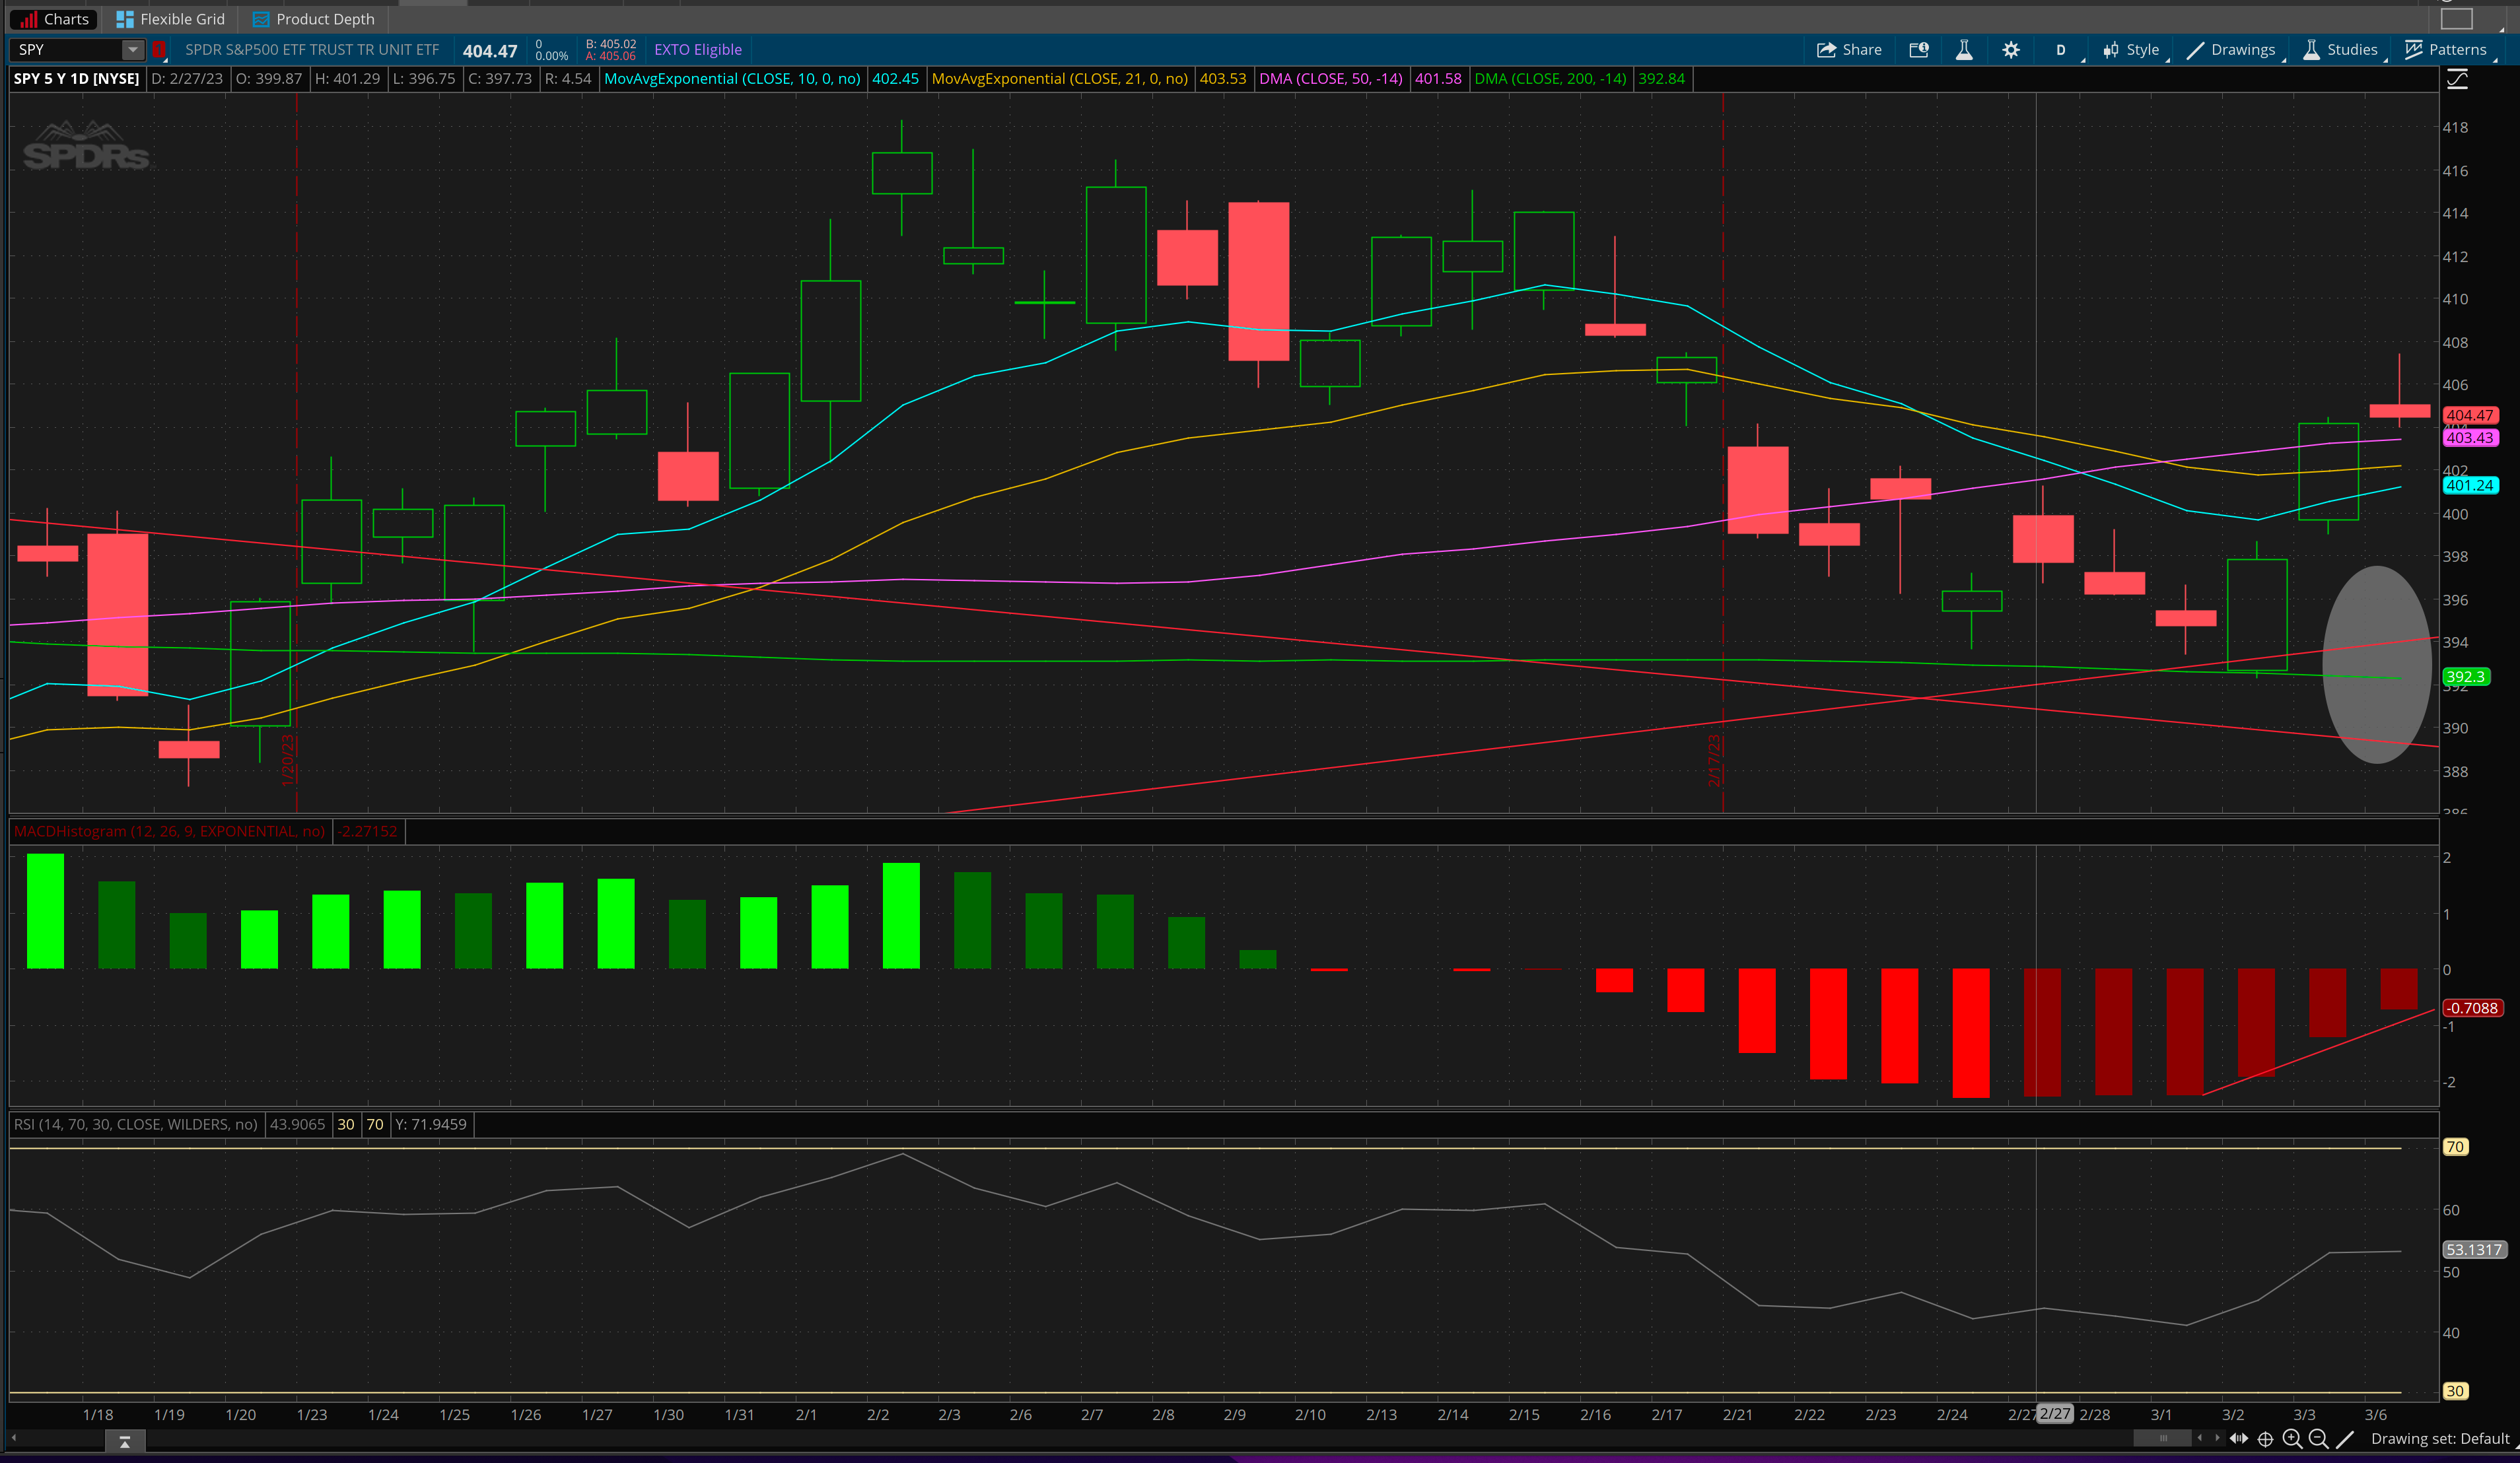Viewport: 2520px width, 1463px height.
Task: Click the zoom out magnifier icon
Action: coord(2318,1439)
